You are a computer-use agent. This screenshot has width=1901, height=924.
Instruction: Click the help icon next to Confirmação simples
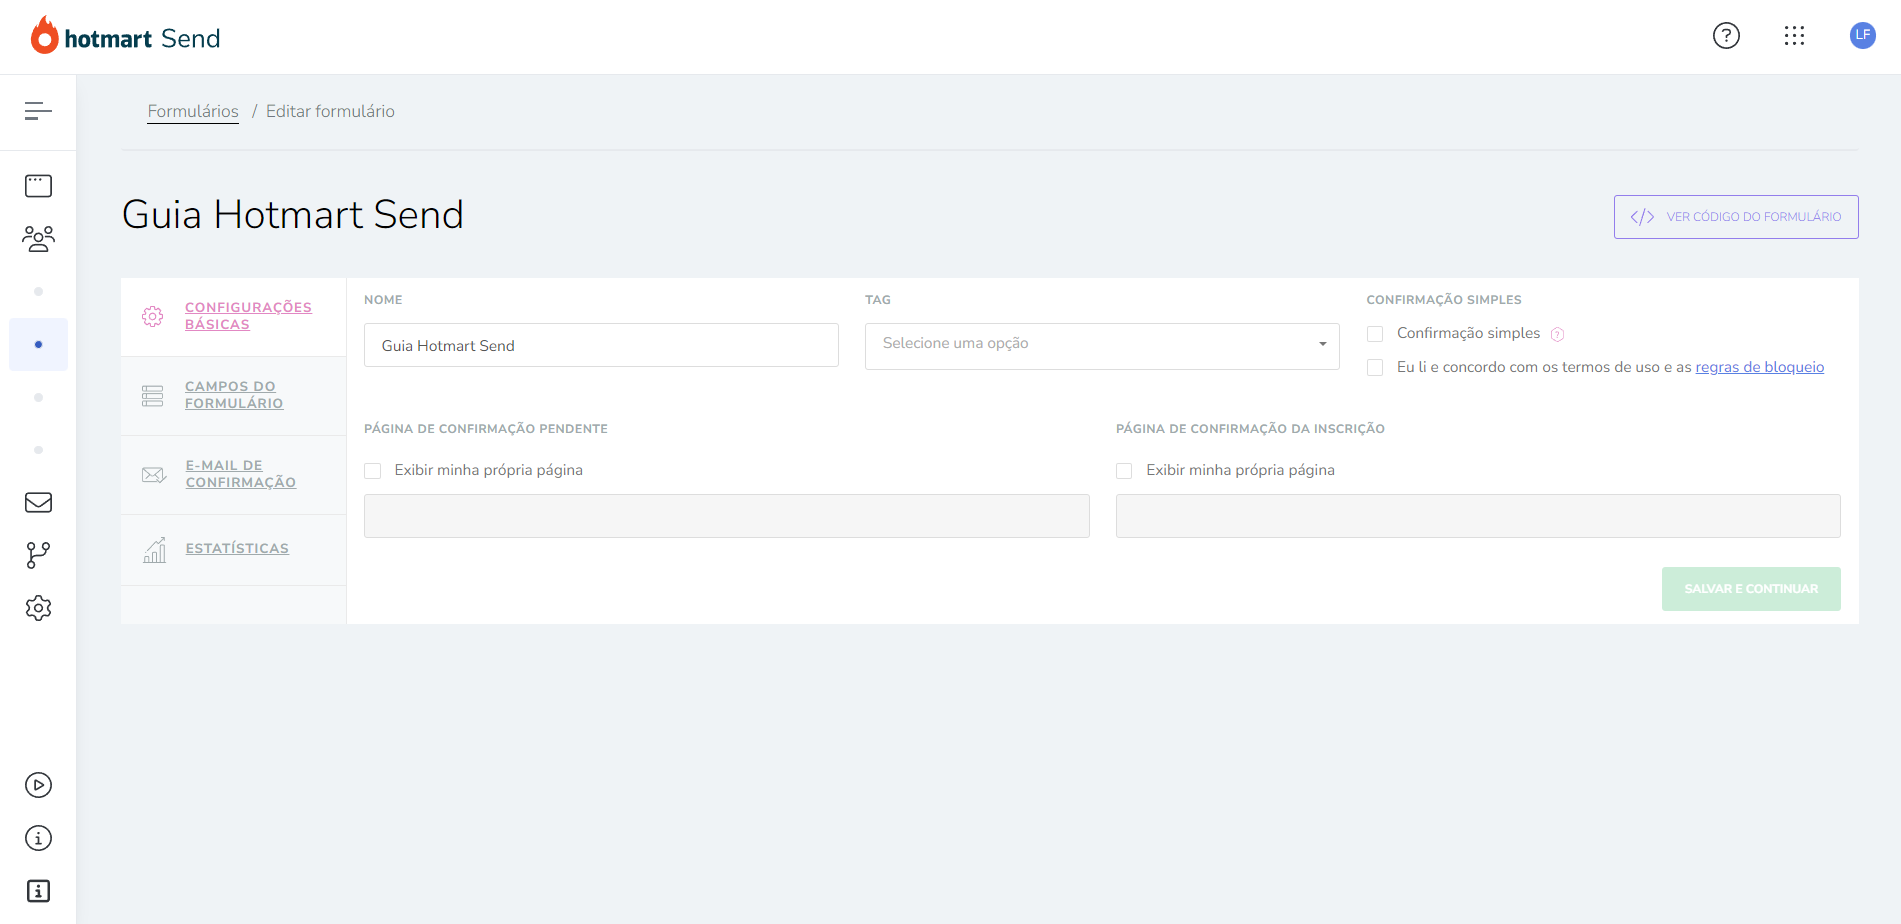pos(1557,334)
